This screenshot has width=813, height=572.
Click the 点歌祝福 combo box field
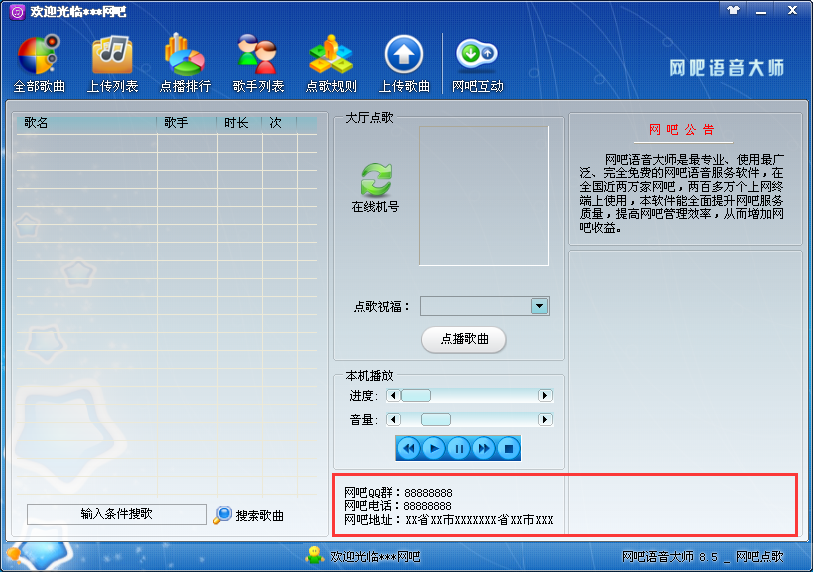coord(484,306)
